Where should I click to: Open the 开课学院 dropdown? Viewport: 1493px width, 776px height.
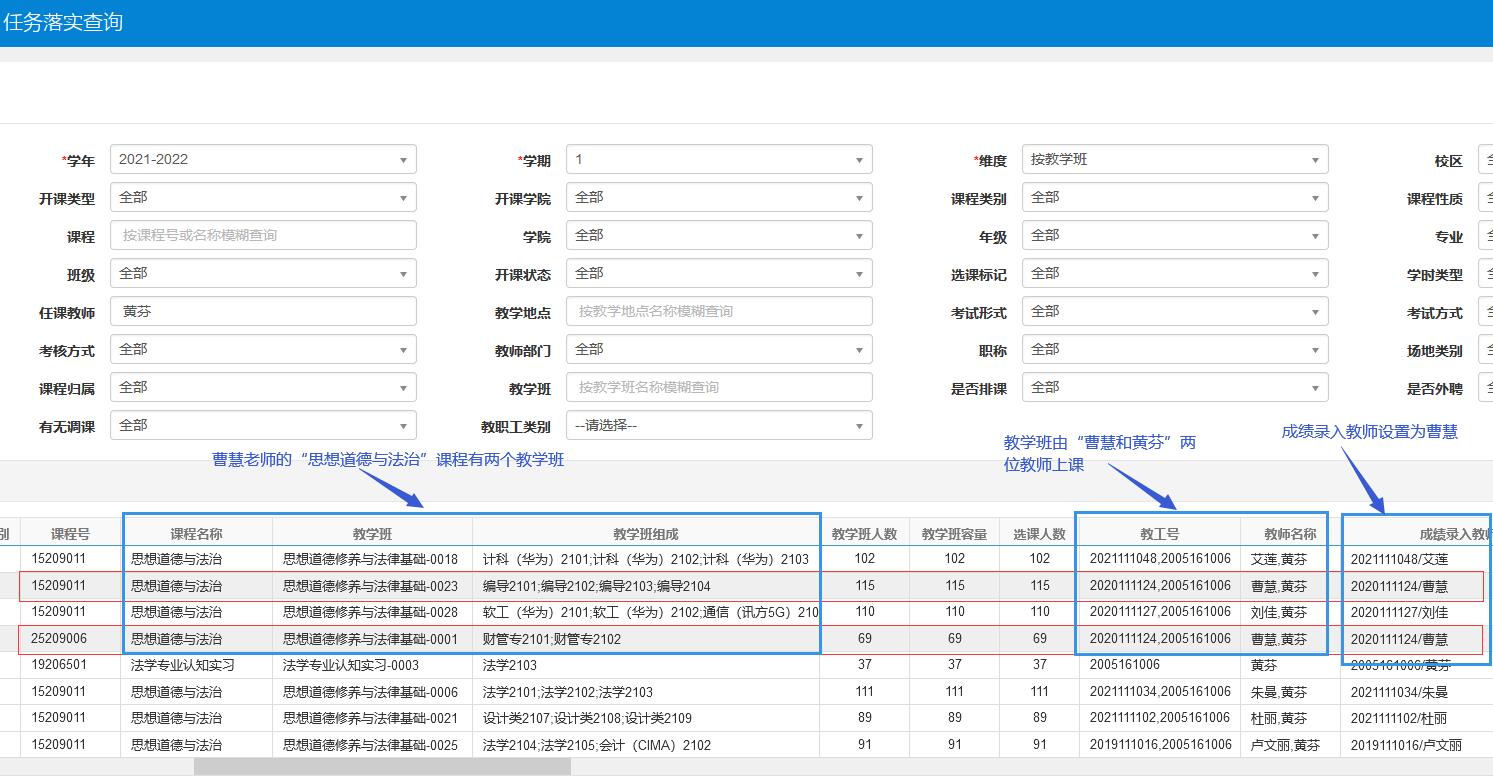(x=719, y=198)
